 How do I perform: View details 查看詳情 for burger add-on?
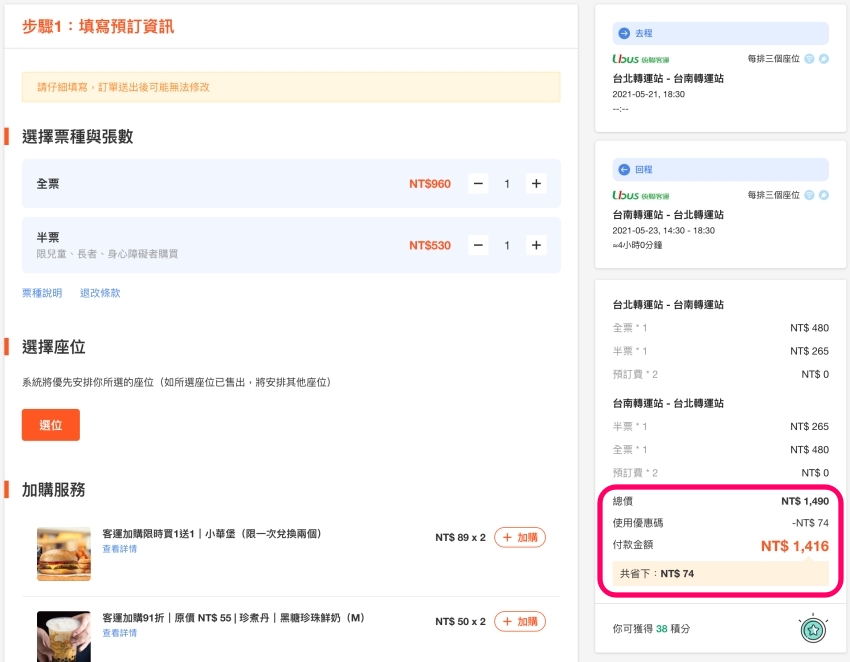pyautogui.click(x=119, y=549)
